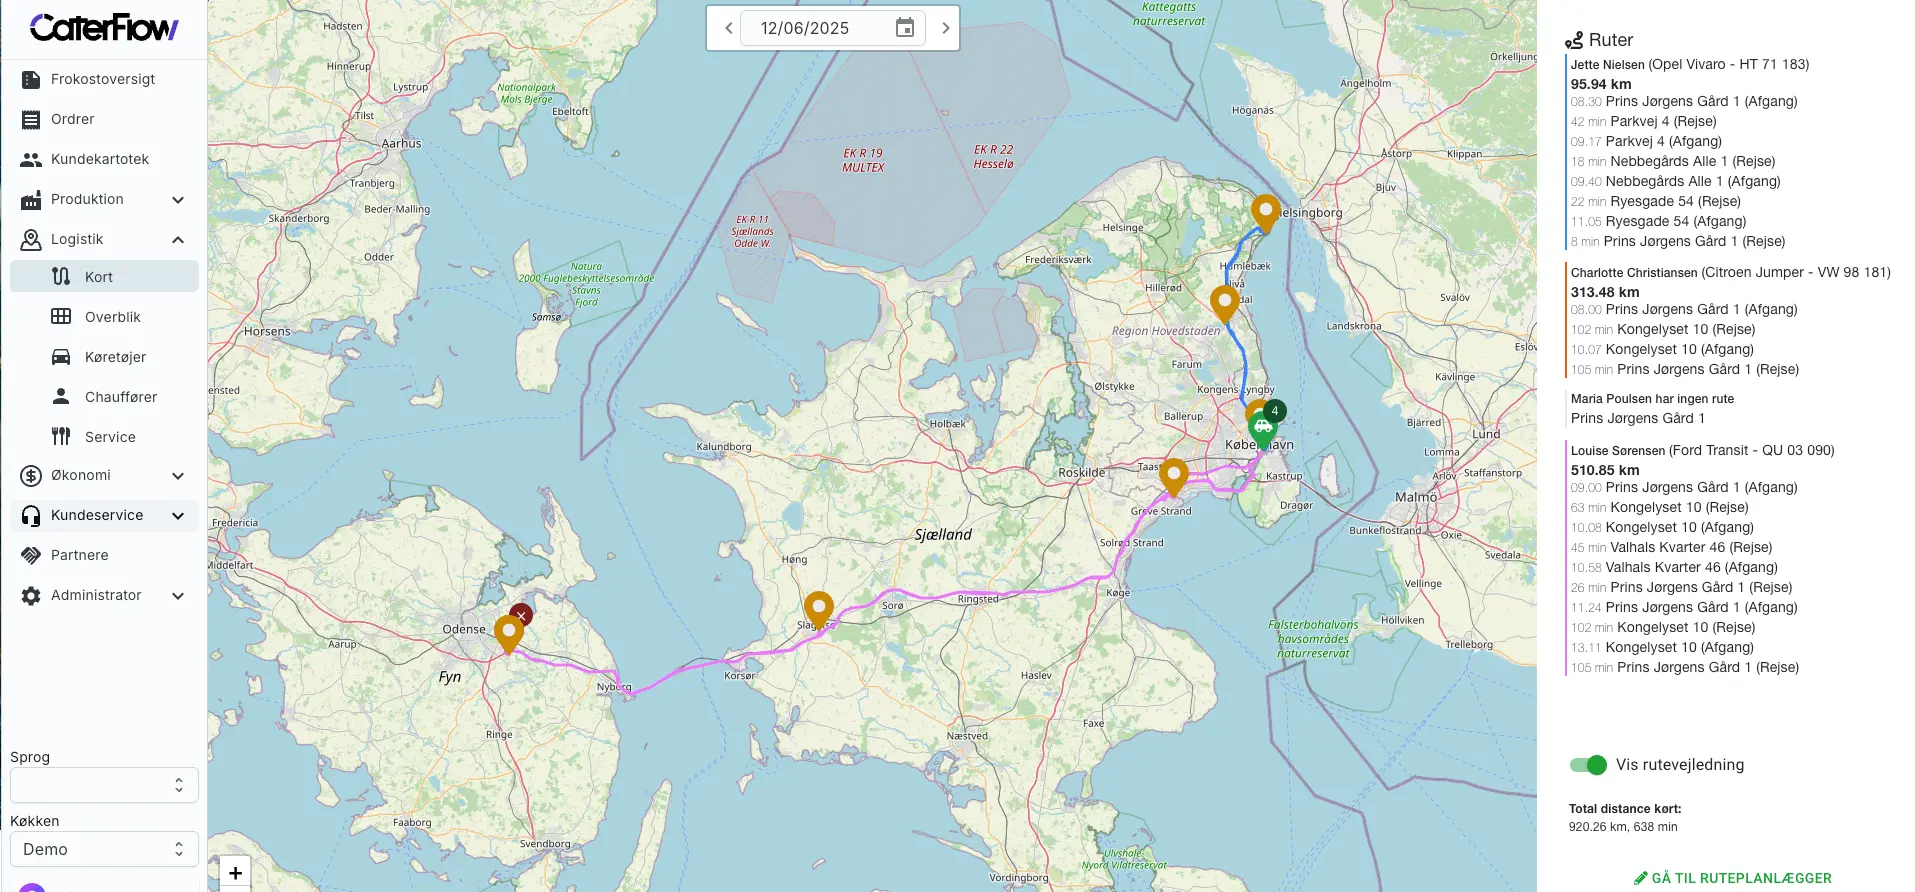Open Ordrer menu item
Screen dimensions: 1915x892
104,120
